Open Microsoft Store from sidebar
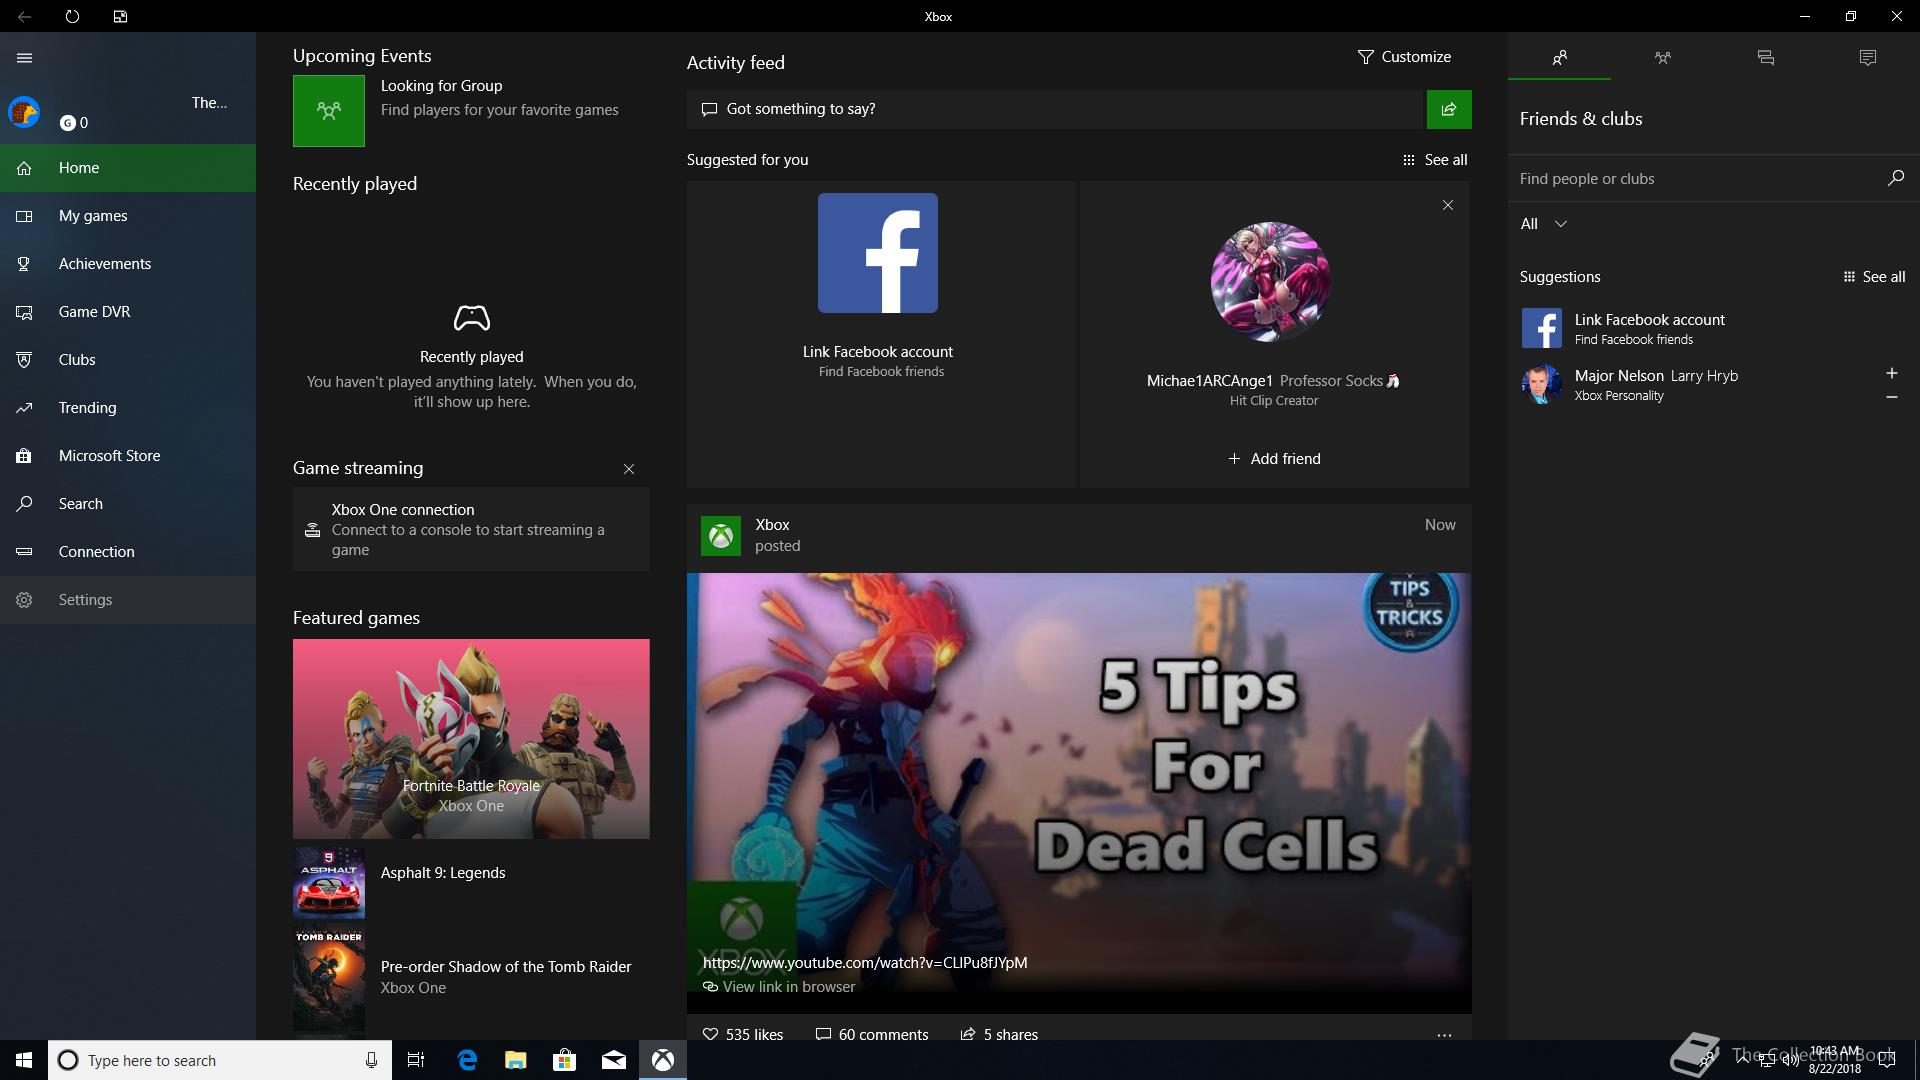Image resolution: width=1920 pixels, height=1080 pixels. pos(128,456)
